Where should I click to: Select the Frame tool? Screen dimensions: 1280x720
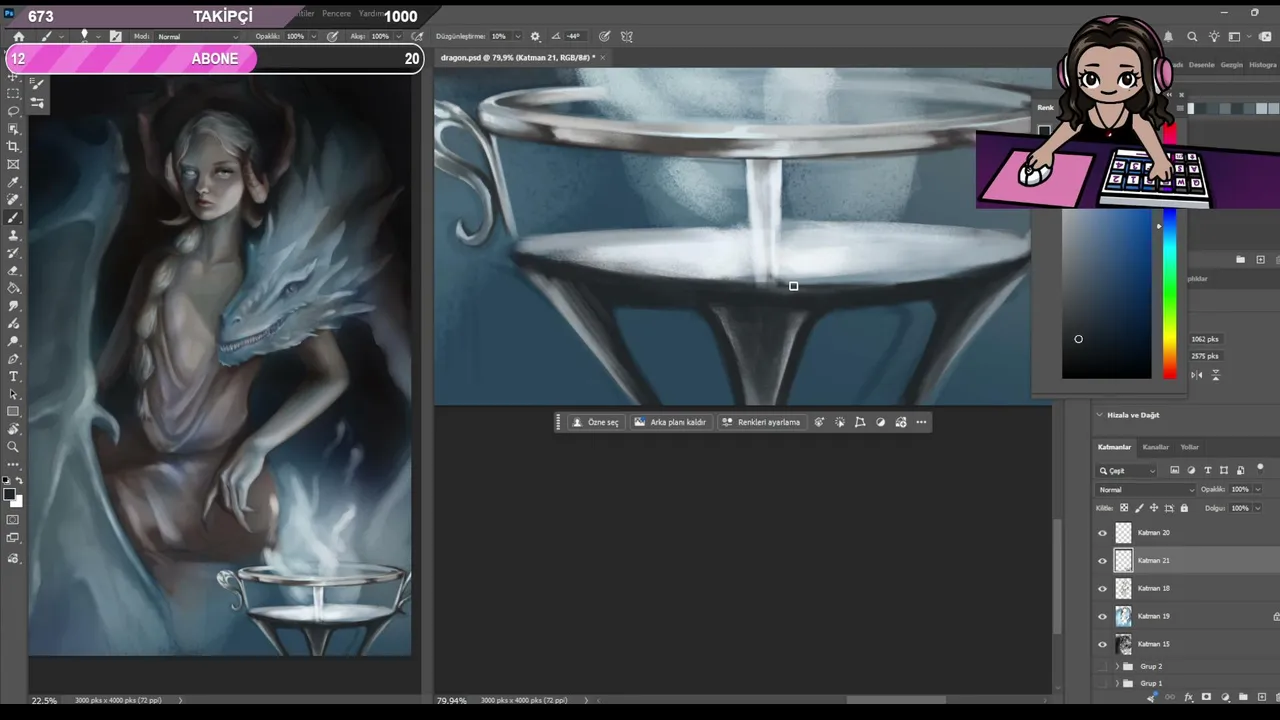point(13,165)
